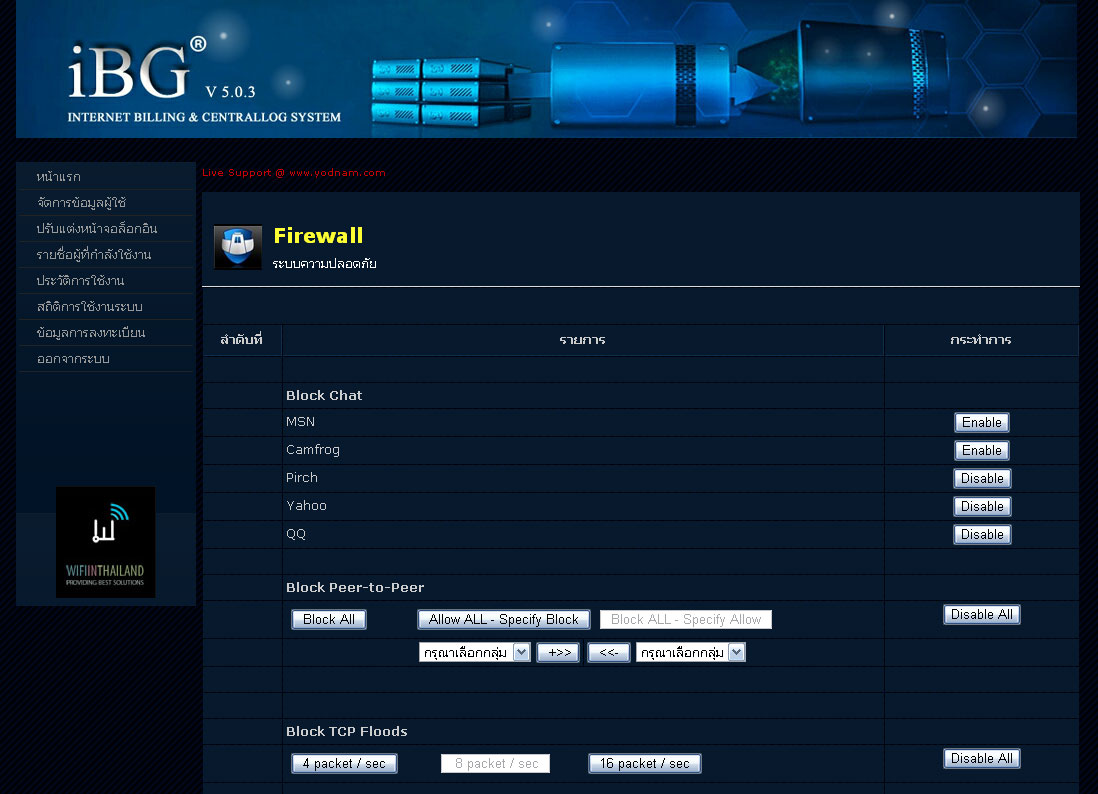Select ข้อมูลการลงทะเบียน in sidebar

(x=91, y=332)
